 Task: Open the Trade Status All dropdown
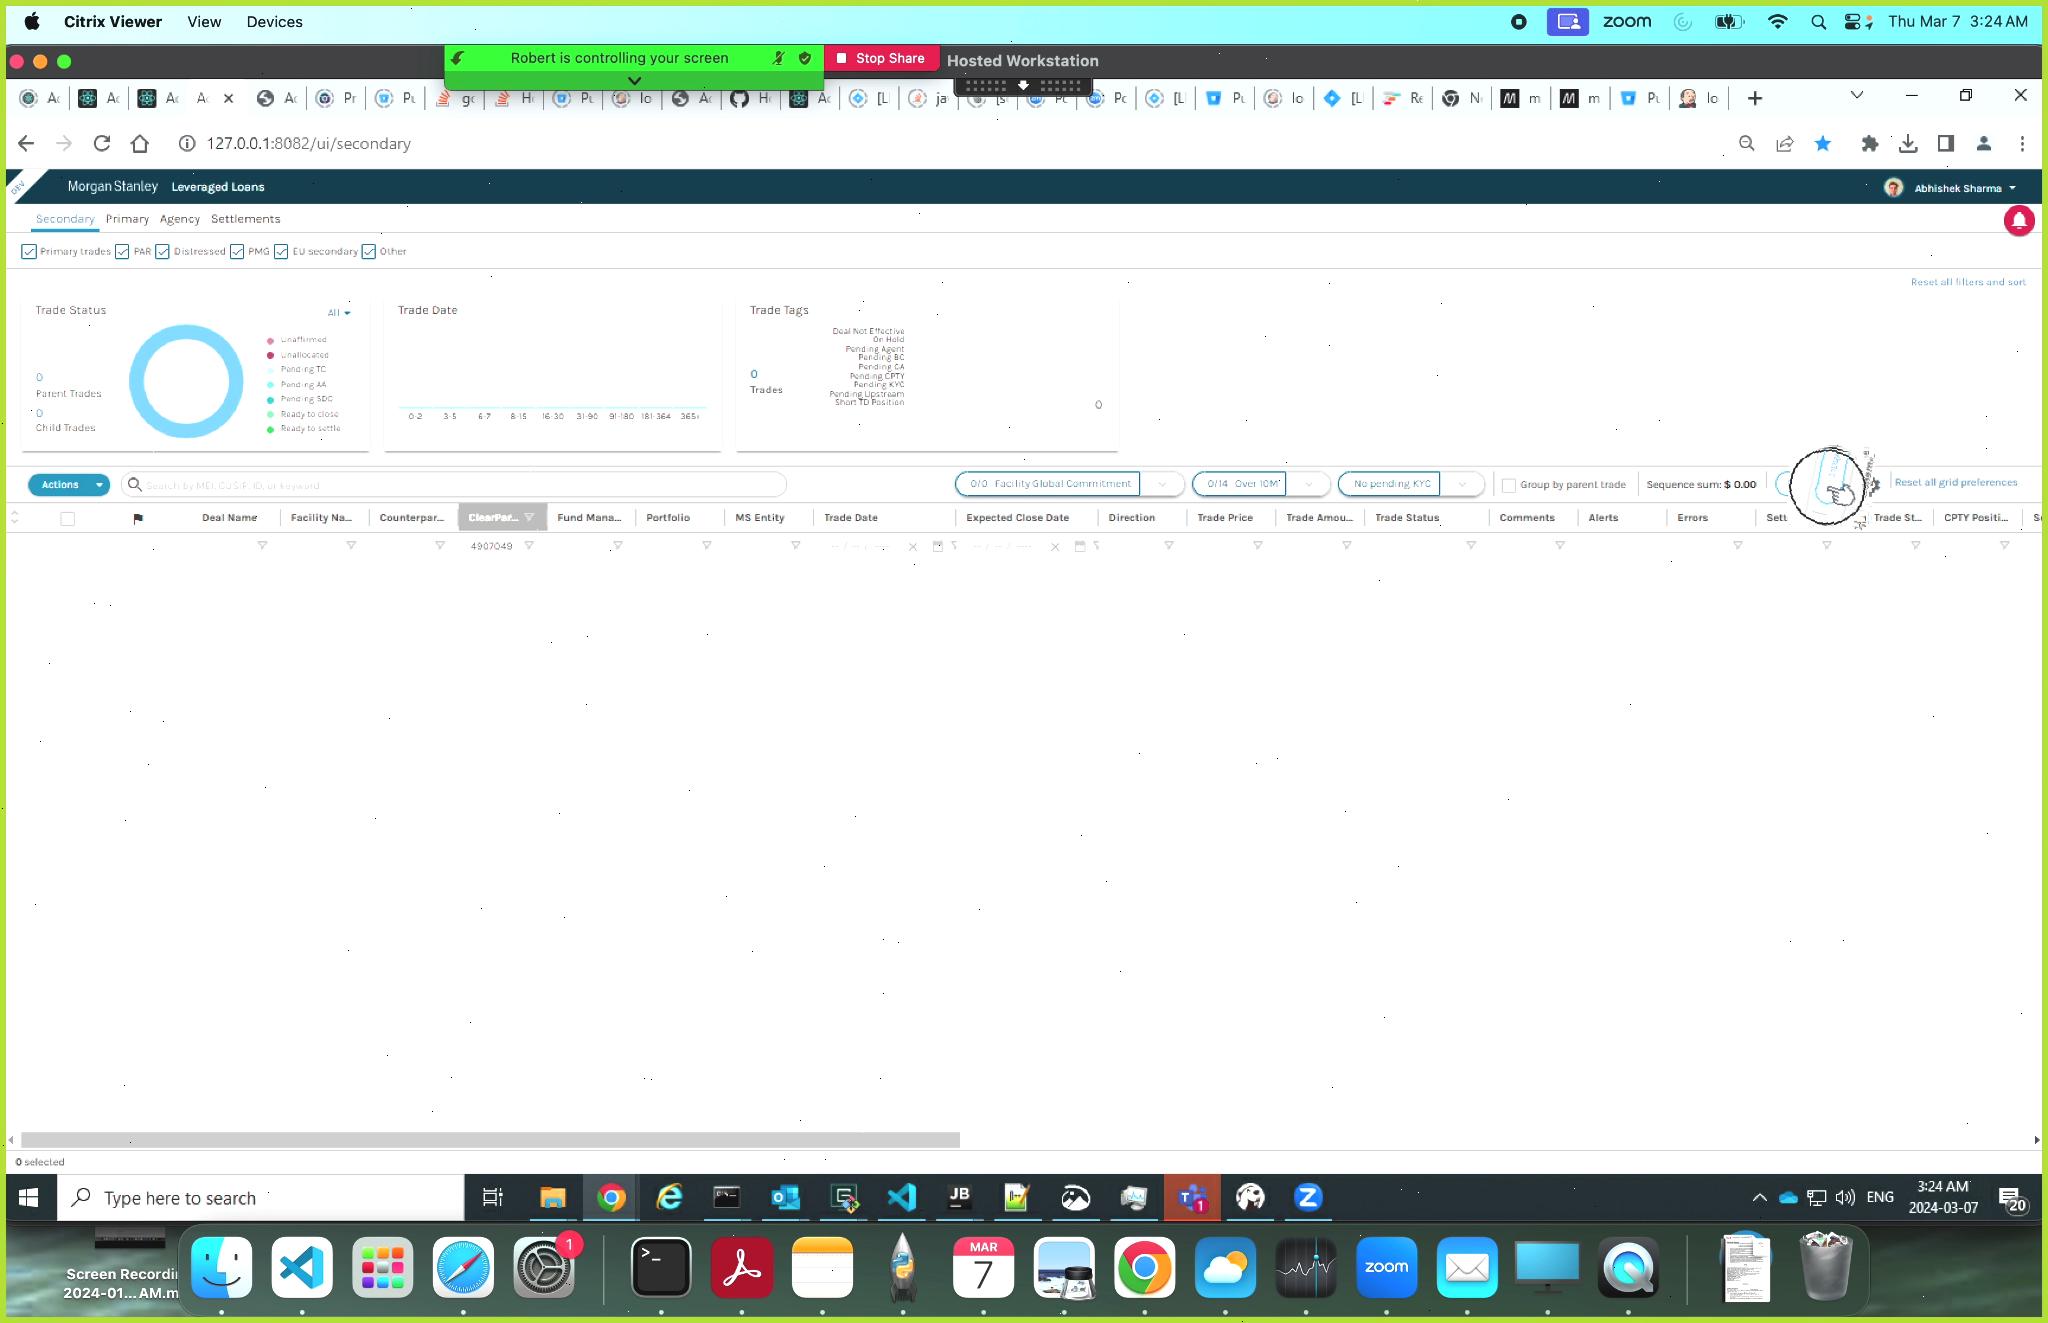point(339,313)
